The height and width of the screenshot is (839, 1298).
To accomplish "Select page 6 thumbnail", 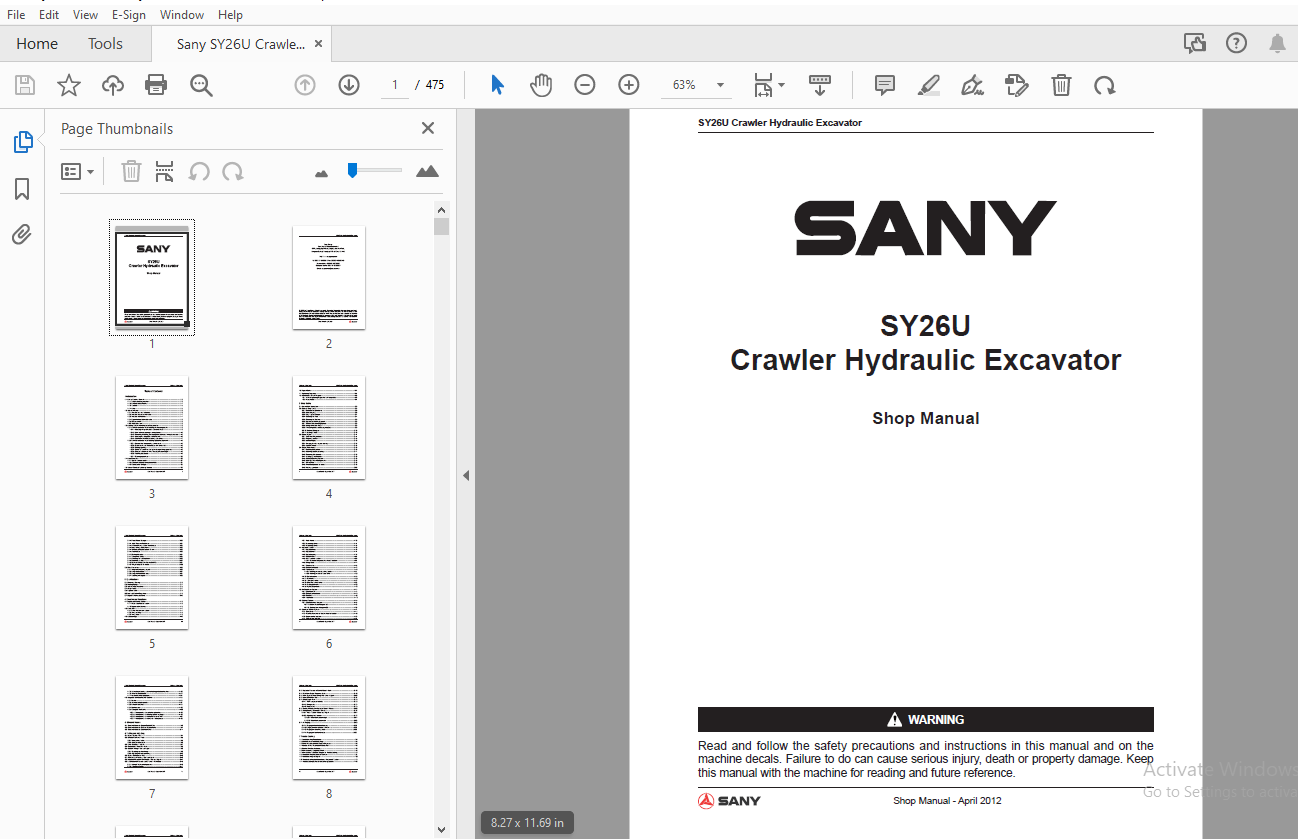I will pos(329,577).
